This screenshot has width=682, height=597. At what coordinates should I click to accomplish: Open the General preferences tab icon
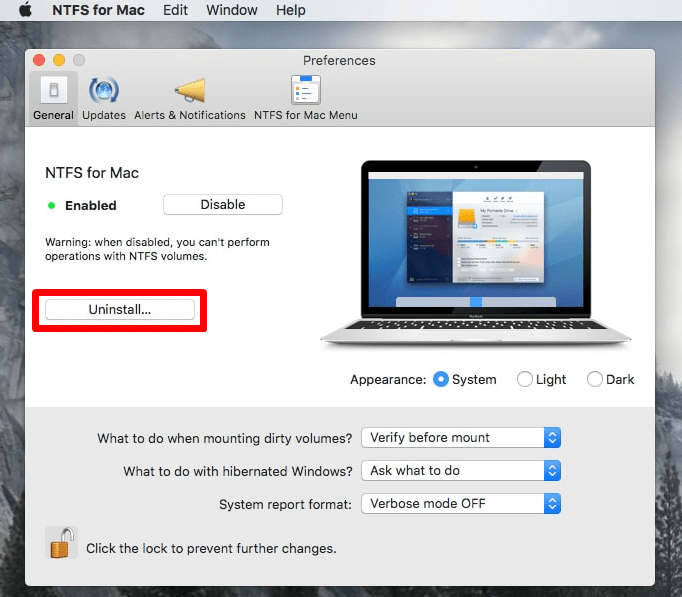(x=53, y=90)
